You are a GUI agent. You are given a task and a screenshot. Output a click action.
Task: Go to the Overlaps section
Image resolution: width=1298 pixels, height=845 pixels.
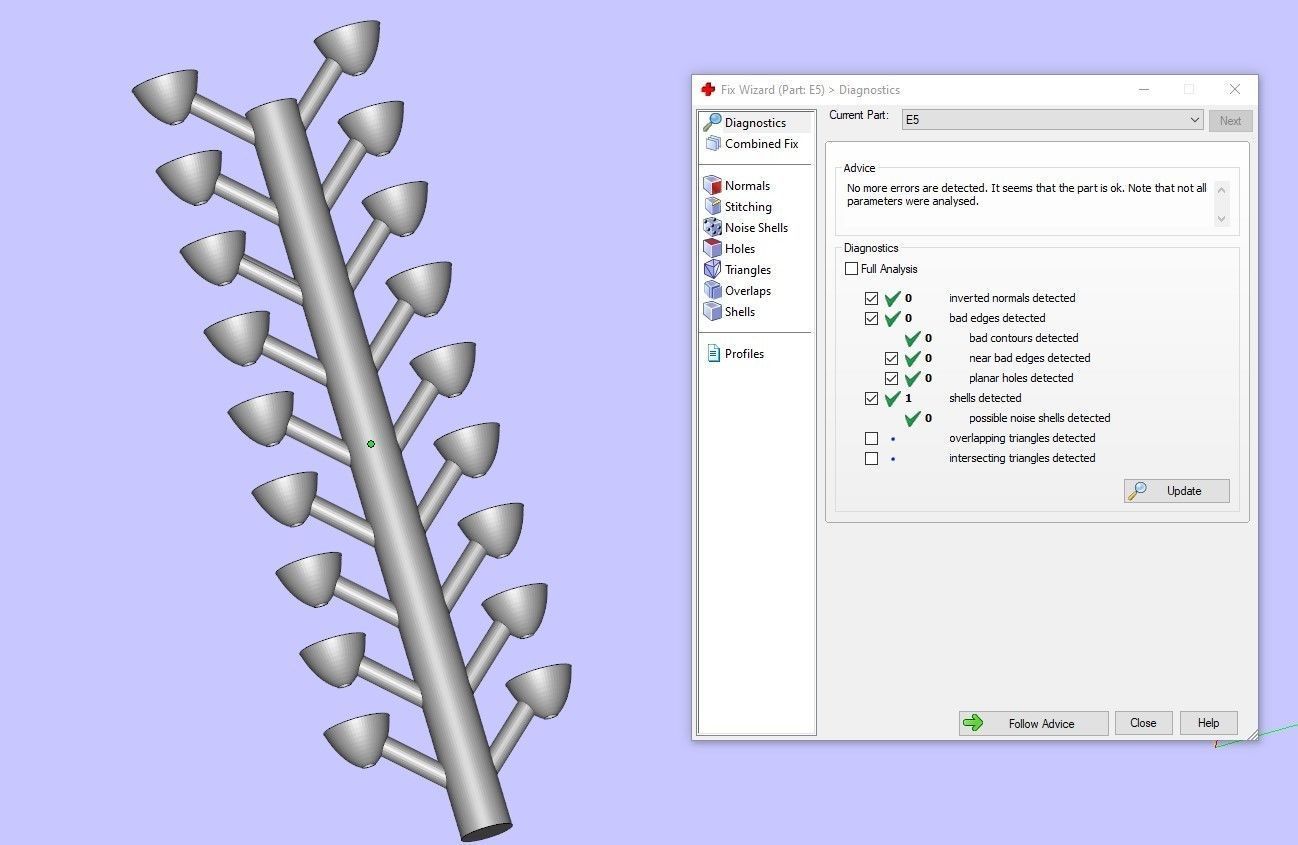point(747,290)
